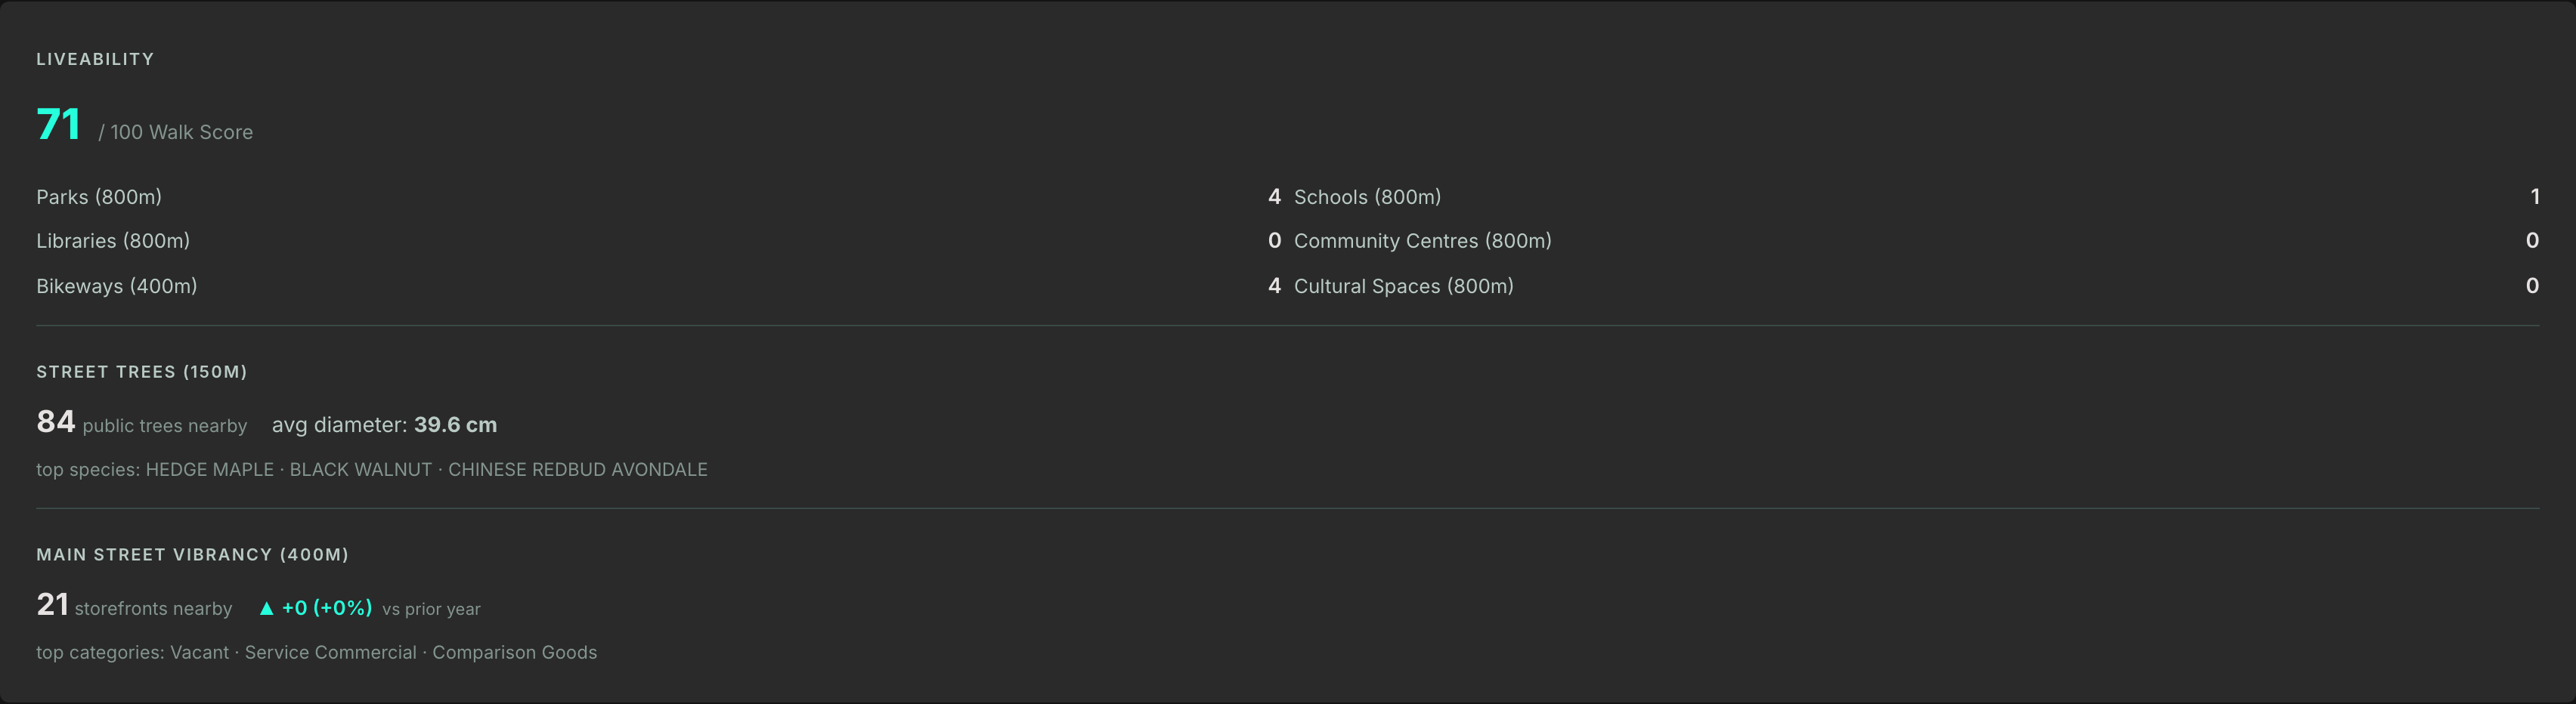The height and width of the screenshot is (704, 2576).
Task: Click the Cultural Spaces (800m) label
Action: pyautogui.click(x=1403, y=286)
